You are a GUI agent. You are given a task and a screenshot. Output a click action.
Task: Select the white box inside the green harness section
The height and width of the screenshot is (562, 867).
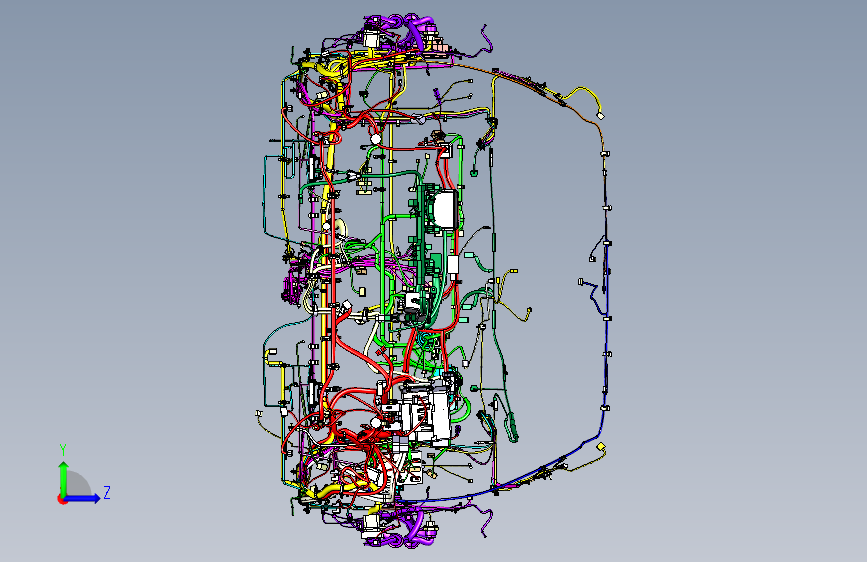pyautogui.click(x=444, y=209)
